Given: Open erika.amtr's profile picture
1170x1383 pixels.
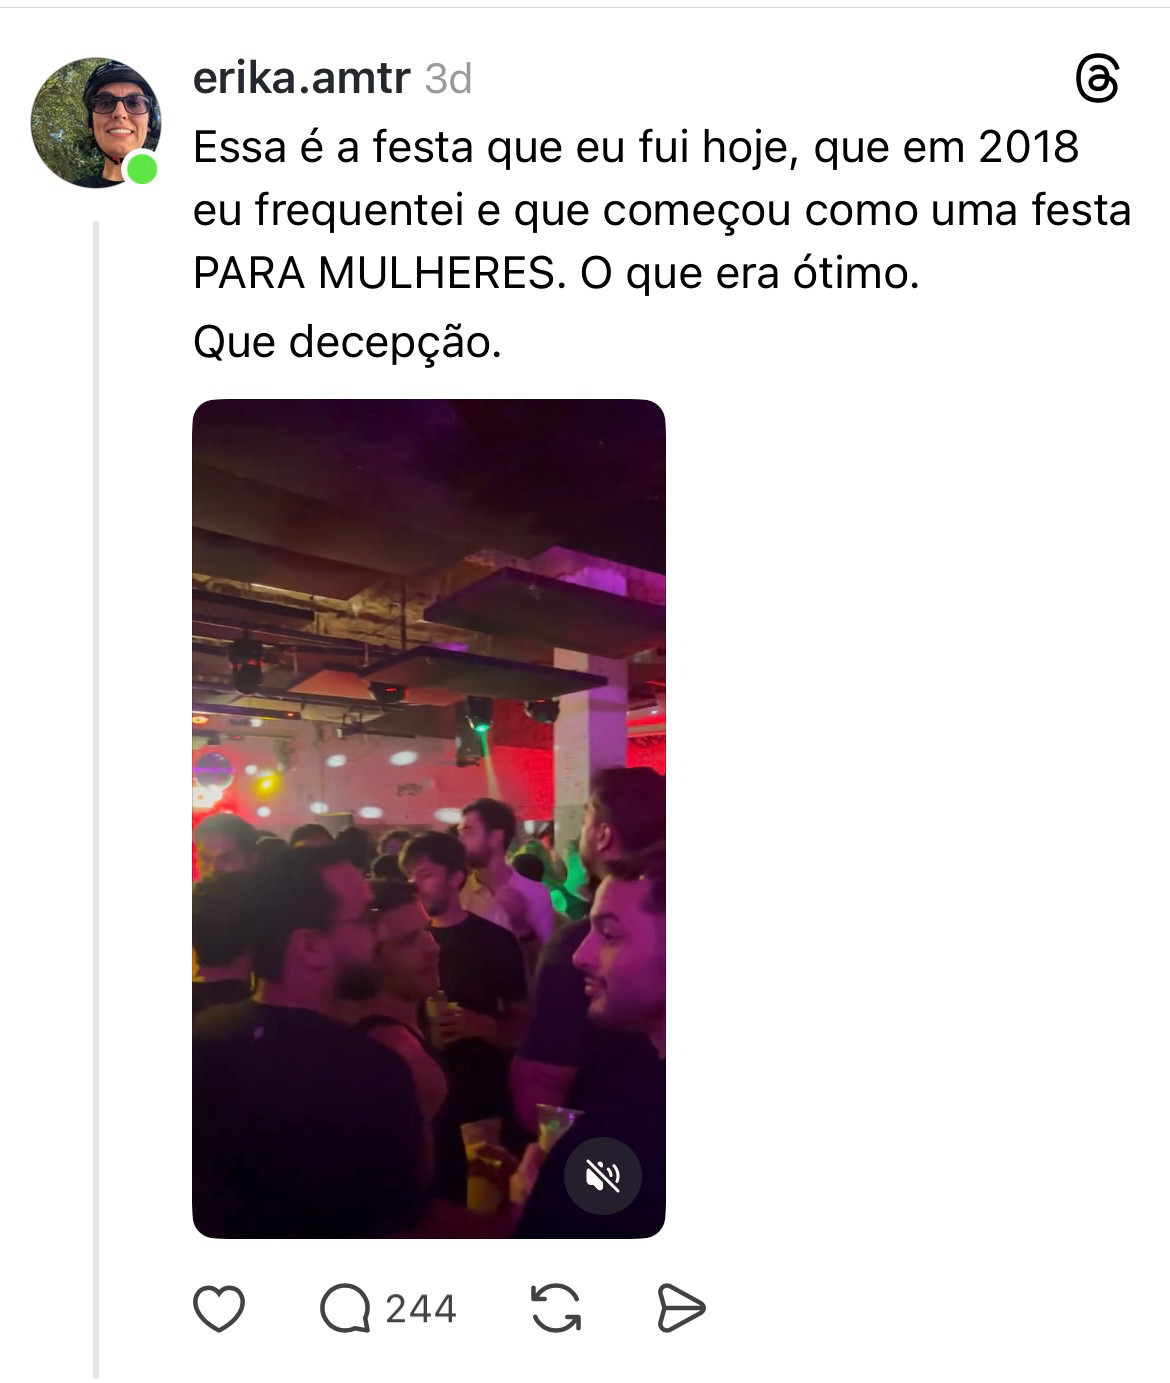Looking at the screenshot, I should (x=96, y=123).
